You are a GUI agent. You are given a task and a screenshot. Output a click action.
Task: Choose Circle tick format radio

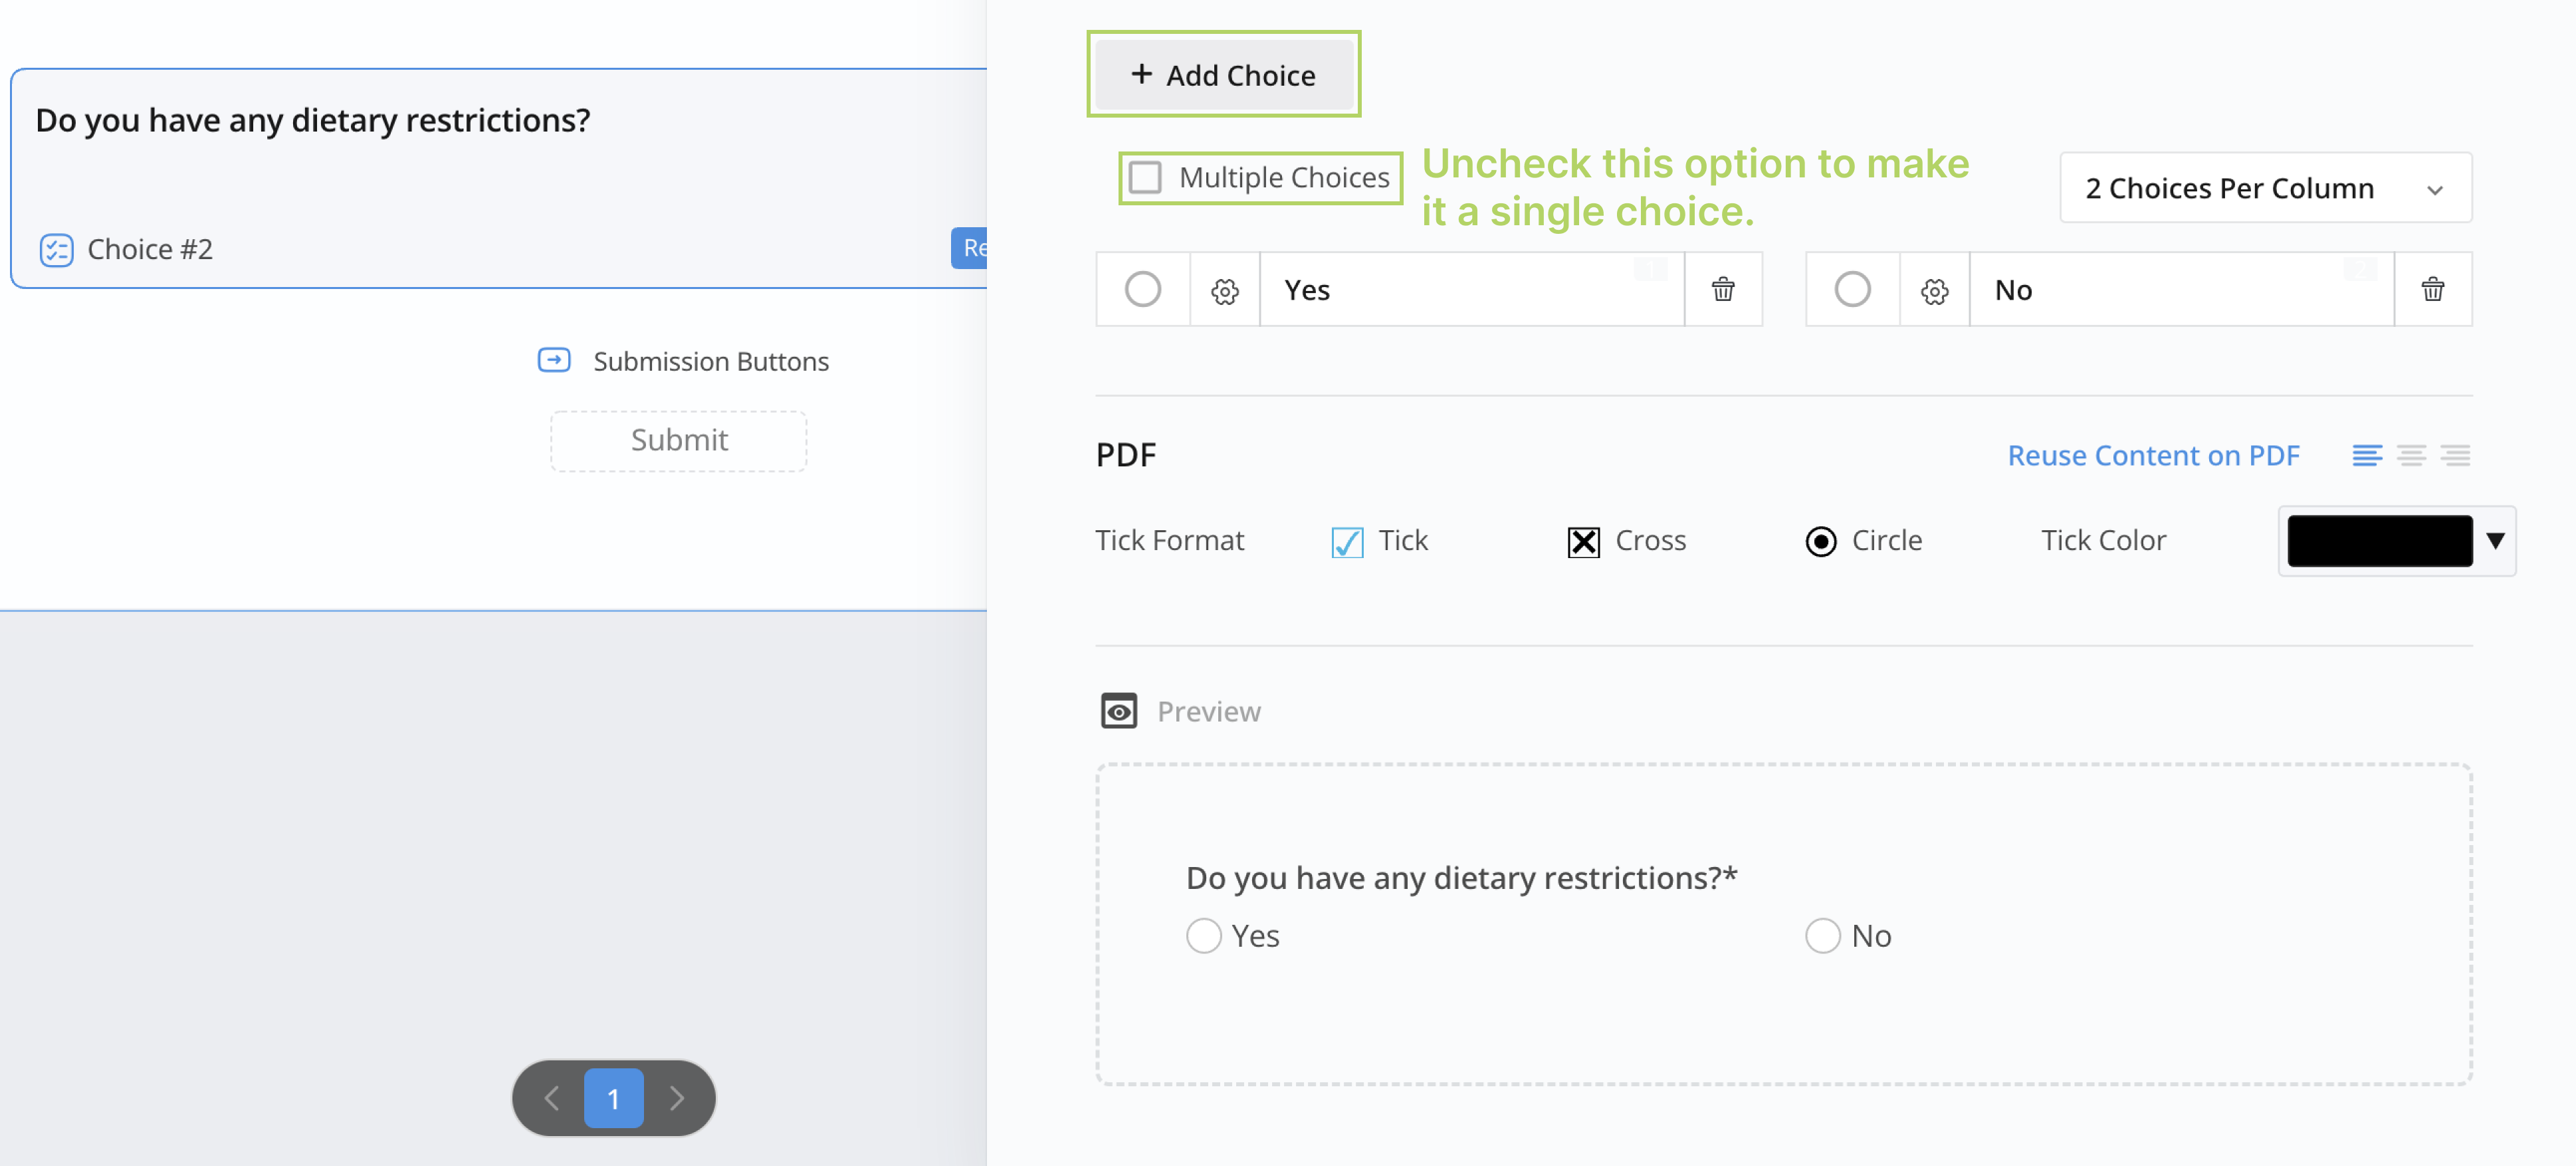coord(1820,542)
